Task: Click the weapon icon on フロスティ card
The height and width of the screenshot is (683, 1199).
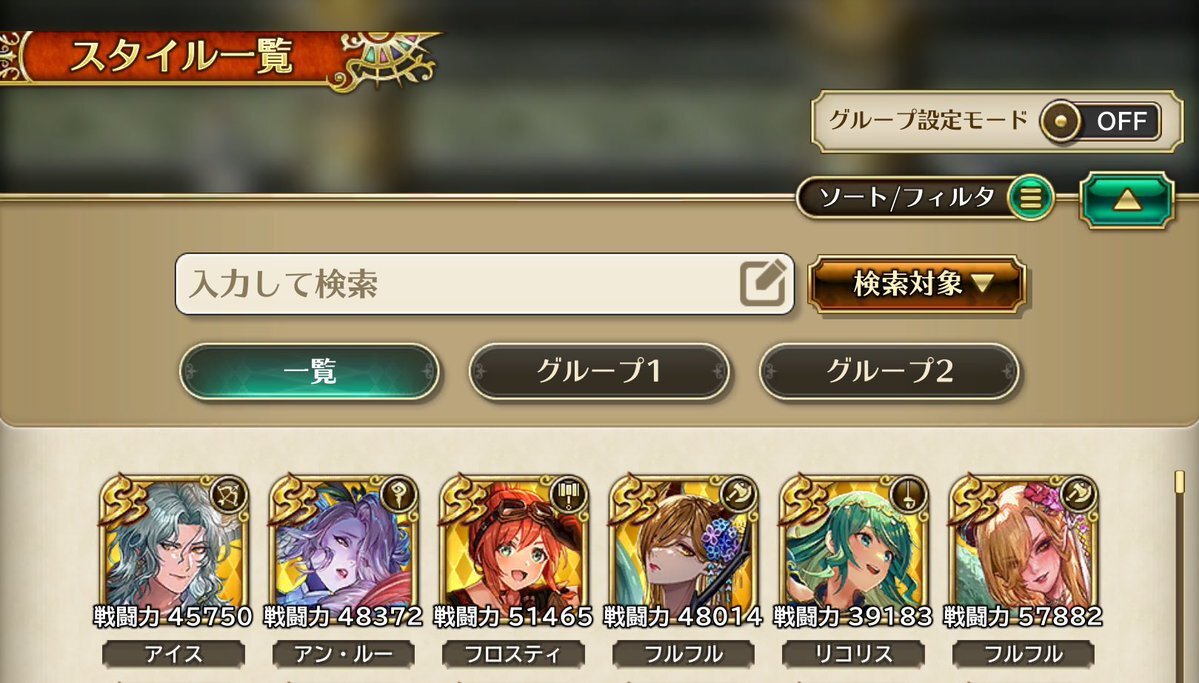Action: (x=568, y=495)
